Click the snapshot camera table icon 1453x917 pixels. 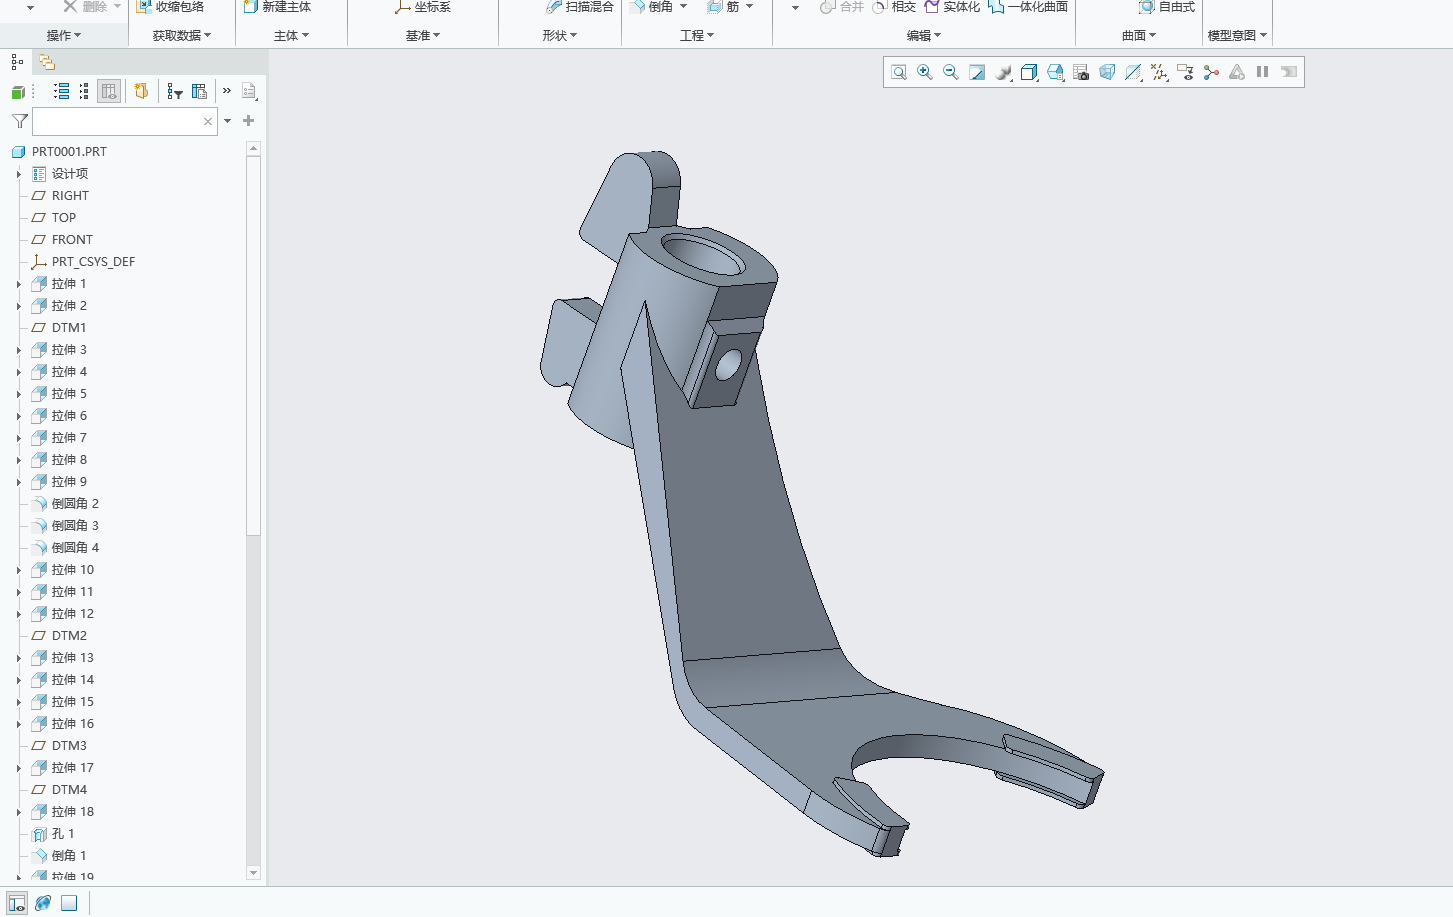pos(1081,72)
